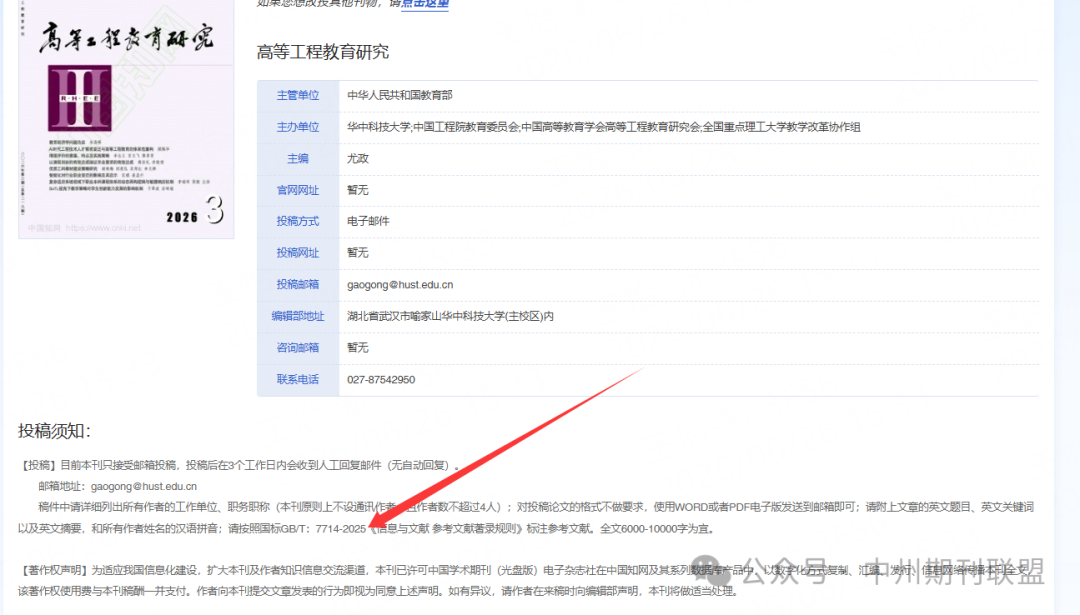Image resolution: width=1080 pixels, height=615 pixels.
Task: Click the 2026 issue 3 label on cover
Action: (195, 211)
